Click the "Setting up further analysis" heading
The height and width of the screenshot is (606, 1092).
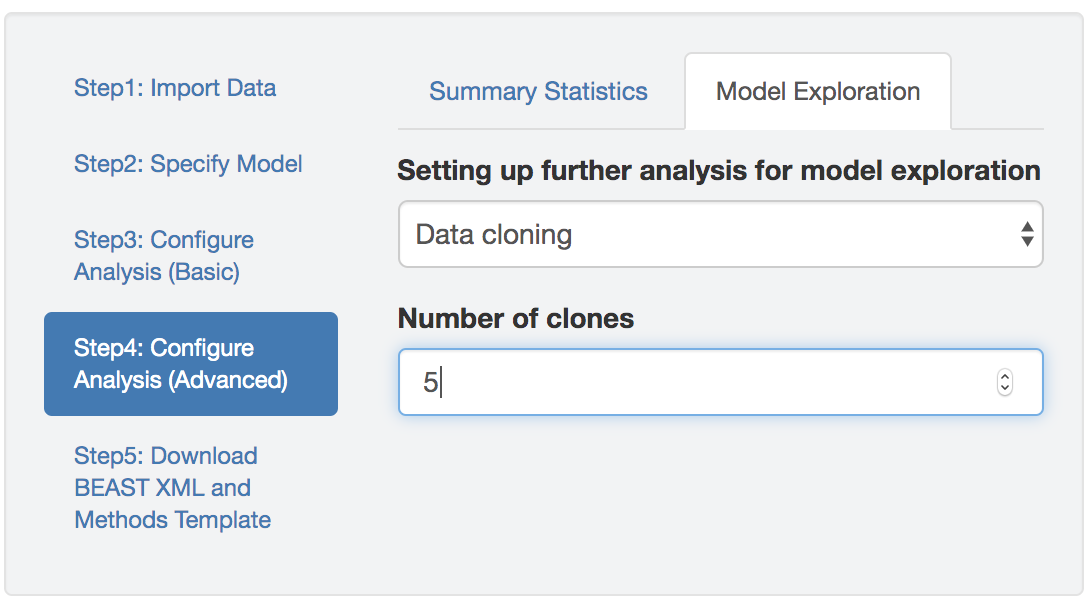point(718,171)
